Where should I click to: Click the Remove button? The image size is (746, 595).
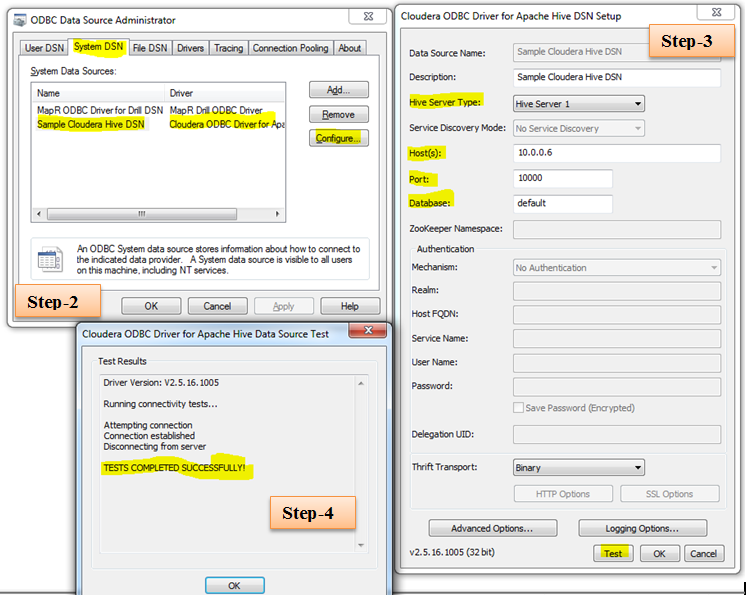click(339, 115)
